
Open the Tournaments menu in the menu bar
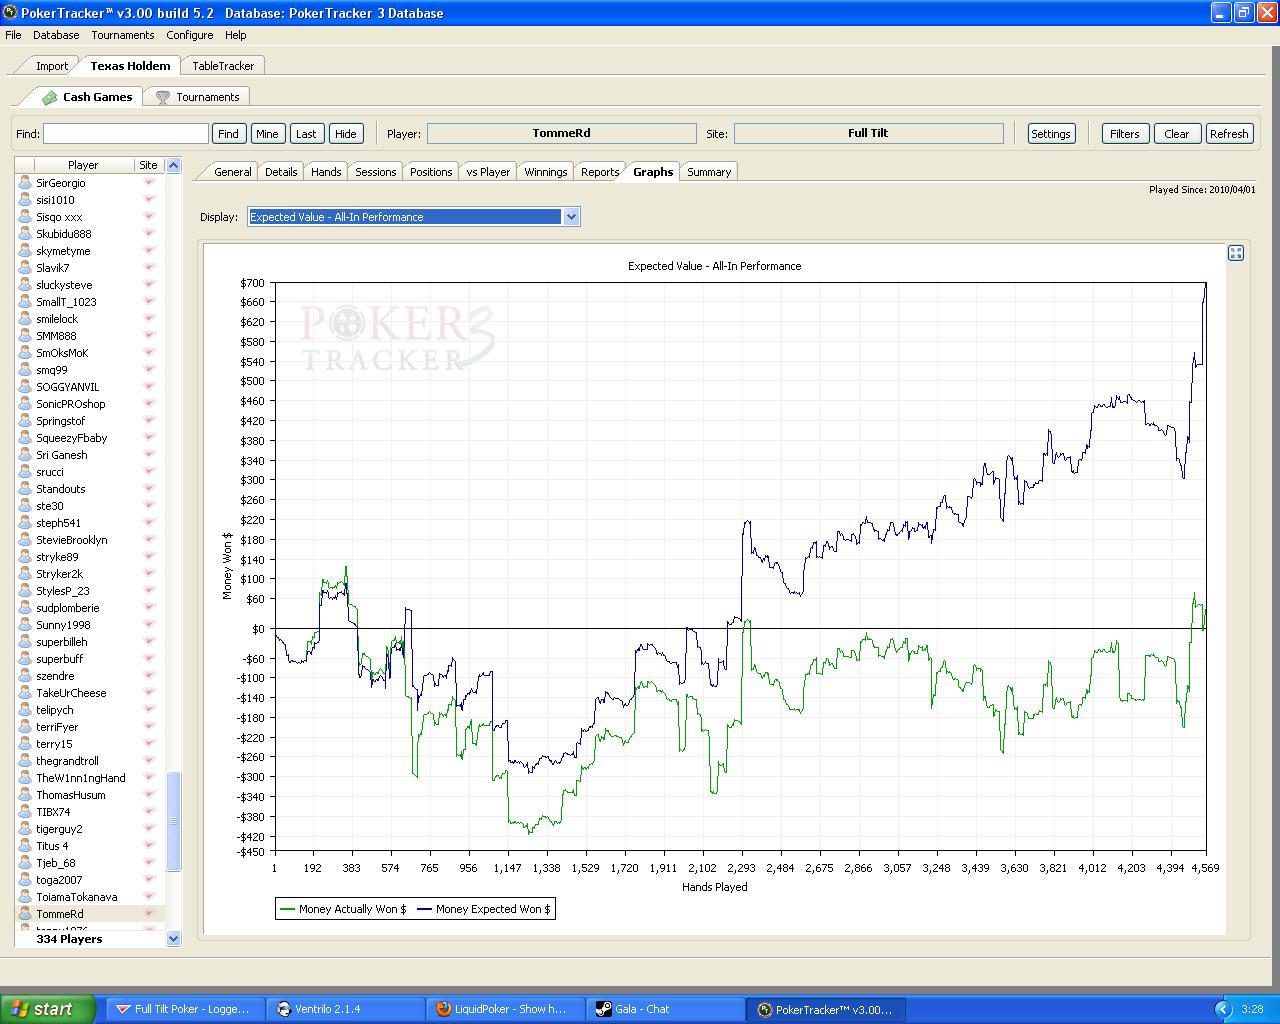[123, 35]
